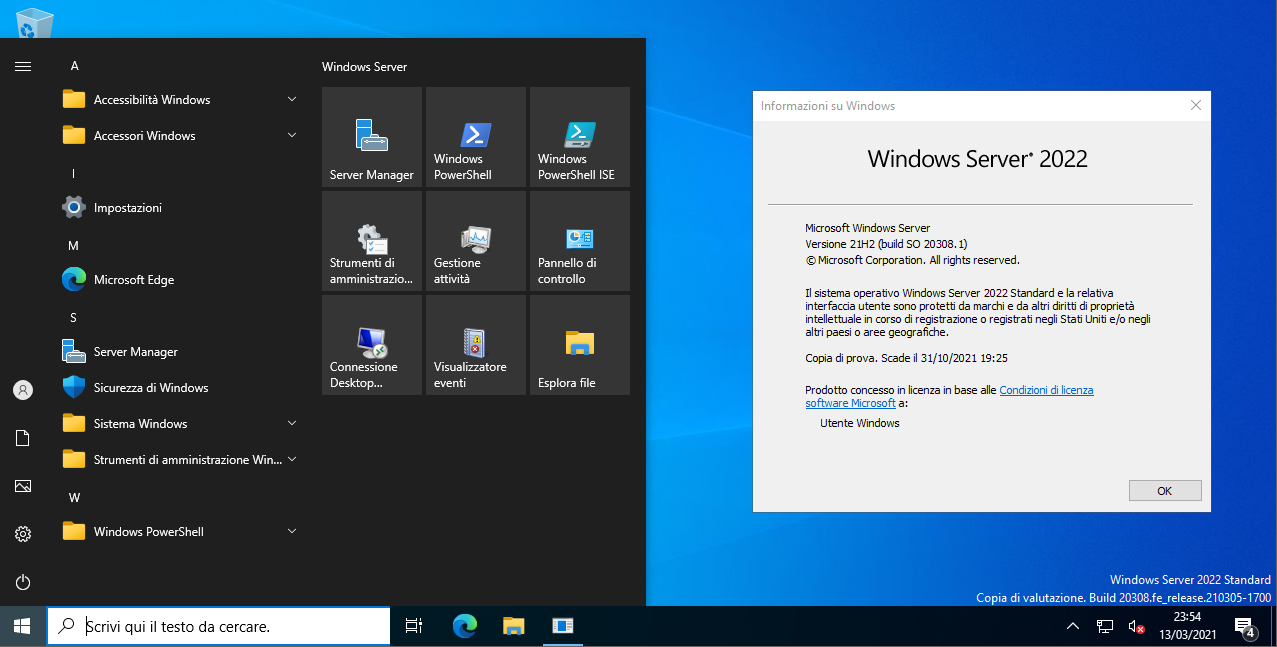Screen dimensions: 1277x647
Task: Click the Versione 21H2 build text
Action: (x=886, y=244)
